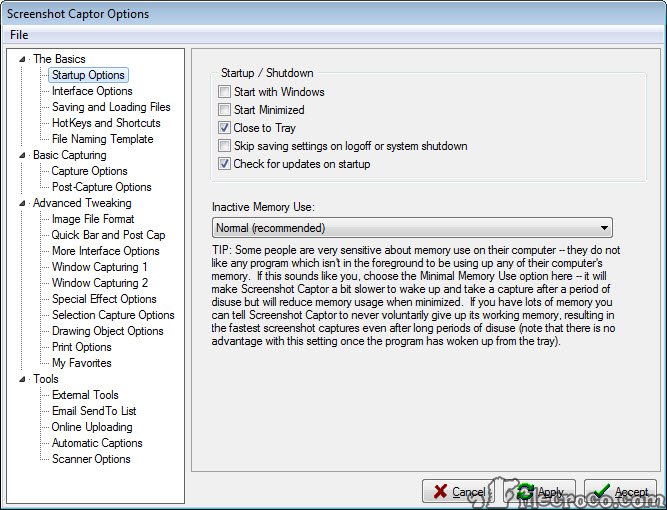Tick Skip saving settings on logoff checkbox
This screenshot has width=667, height=510.
click(224, 146)
